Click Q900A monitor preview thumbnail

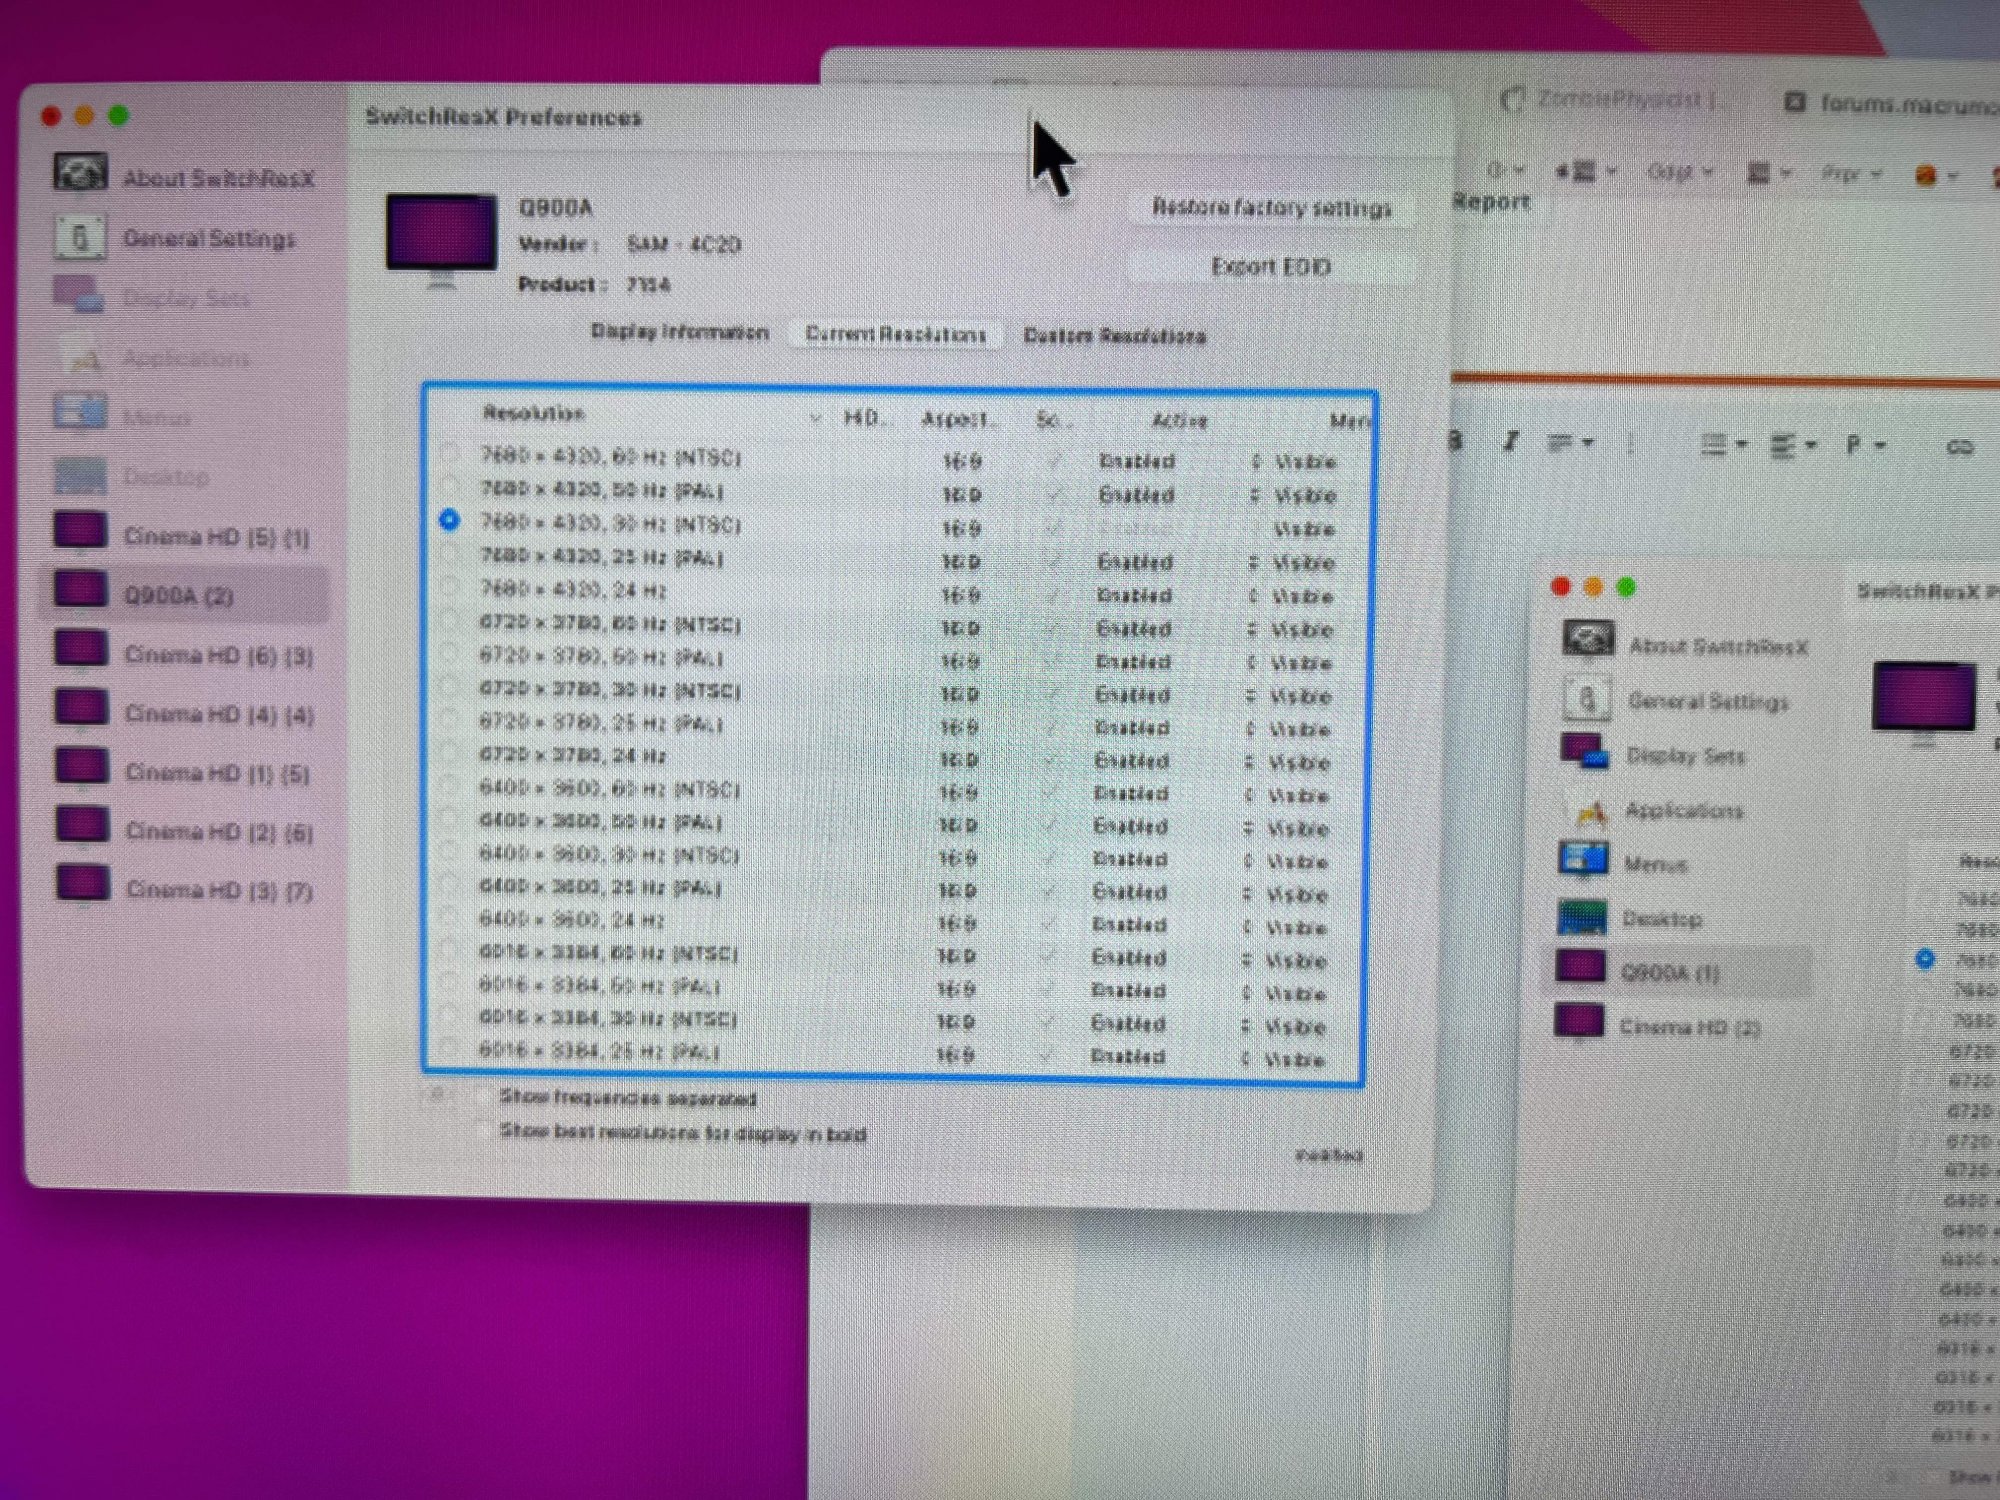pos(441,233)
